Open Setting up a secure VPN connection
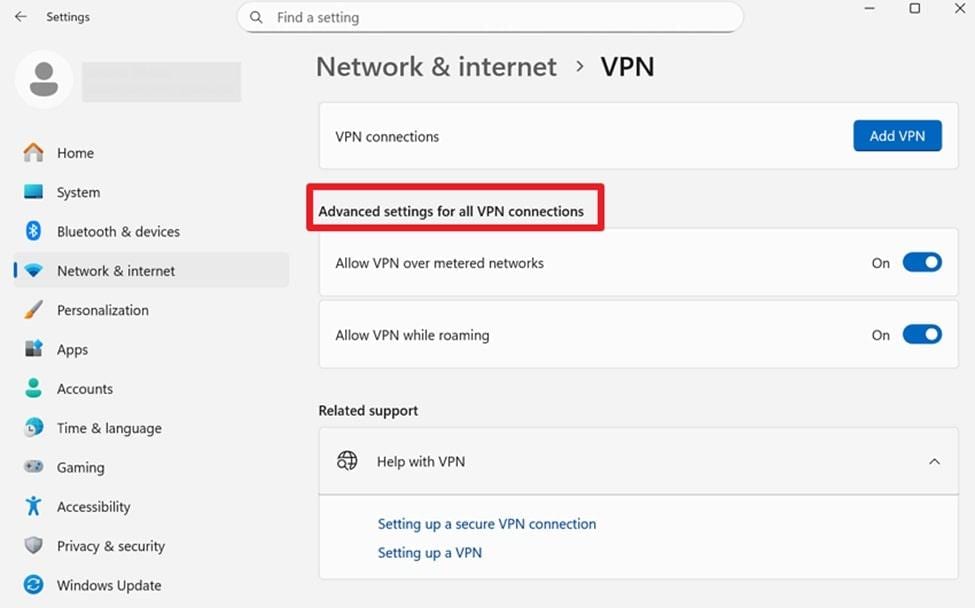Image resolution: width=975 pixels, height=608 pixels. [x=487, y=523]
